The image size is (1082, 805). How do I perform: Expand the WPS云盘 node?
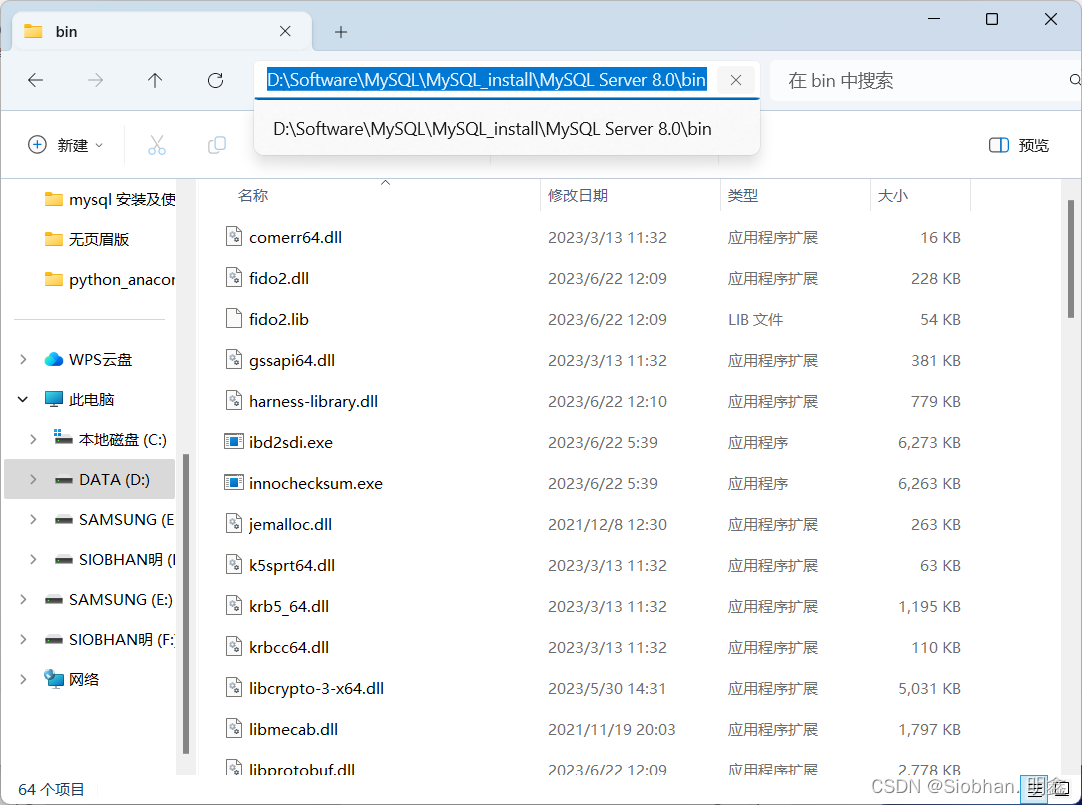23,359
